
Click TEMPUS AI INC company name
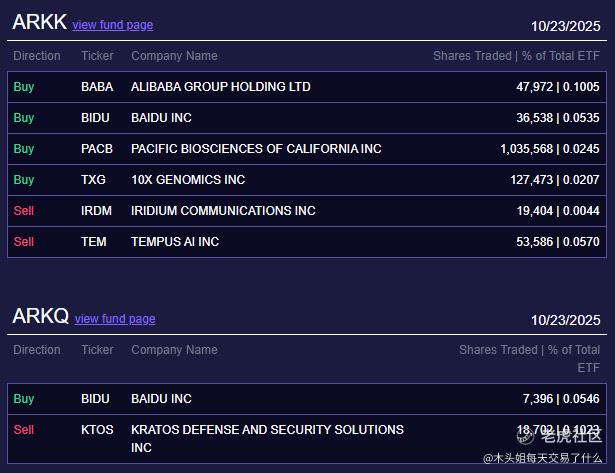175,242
